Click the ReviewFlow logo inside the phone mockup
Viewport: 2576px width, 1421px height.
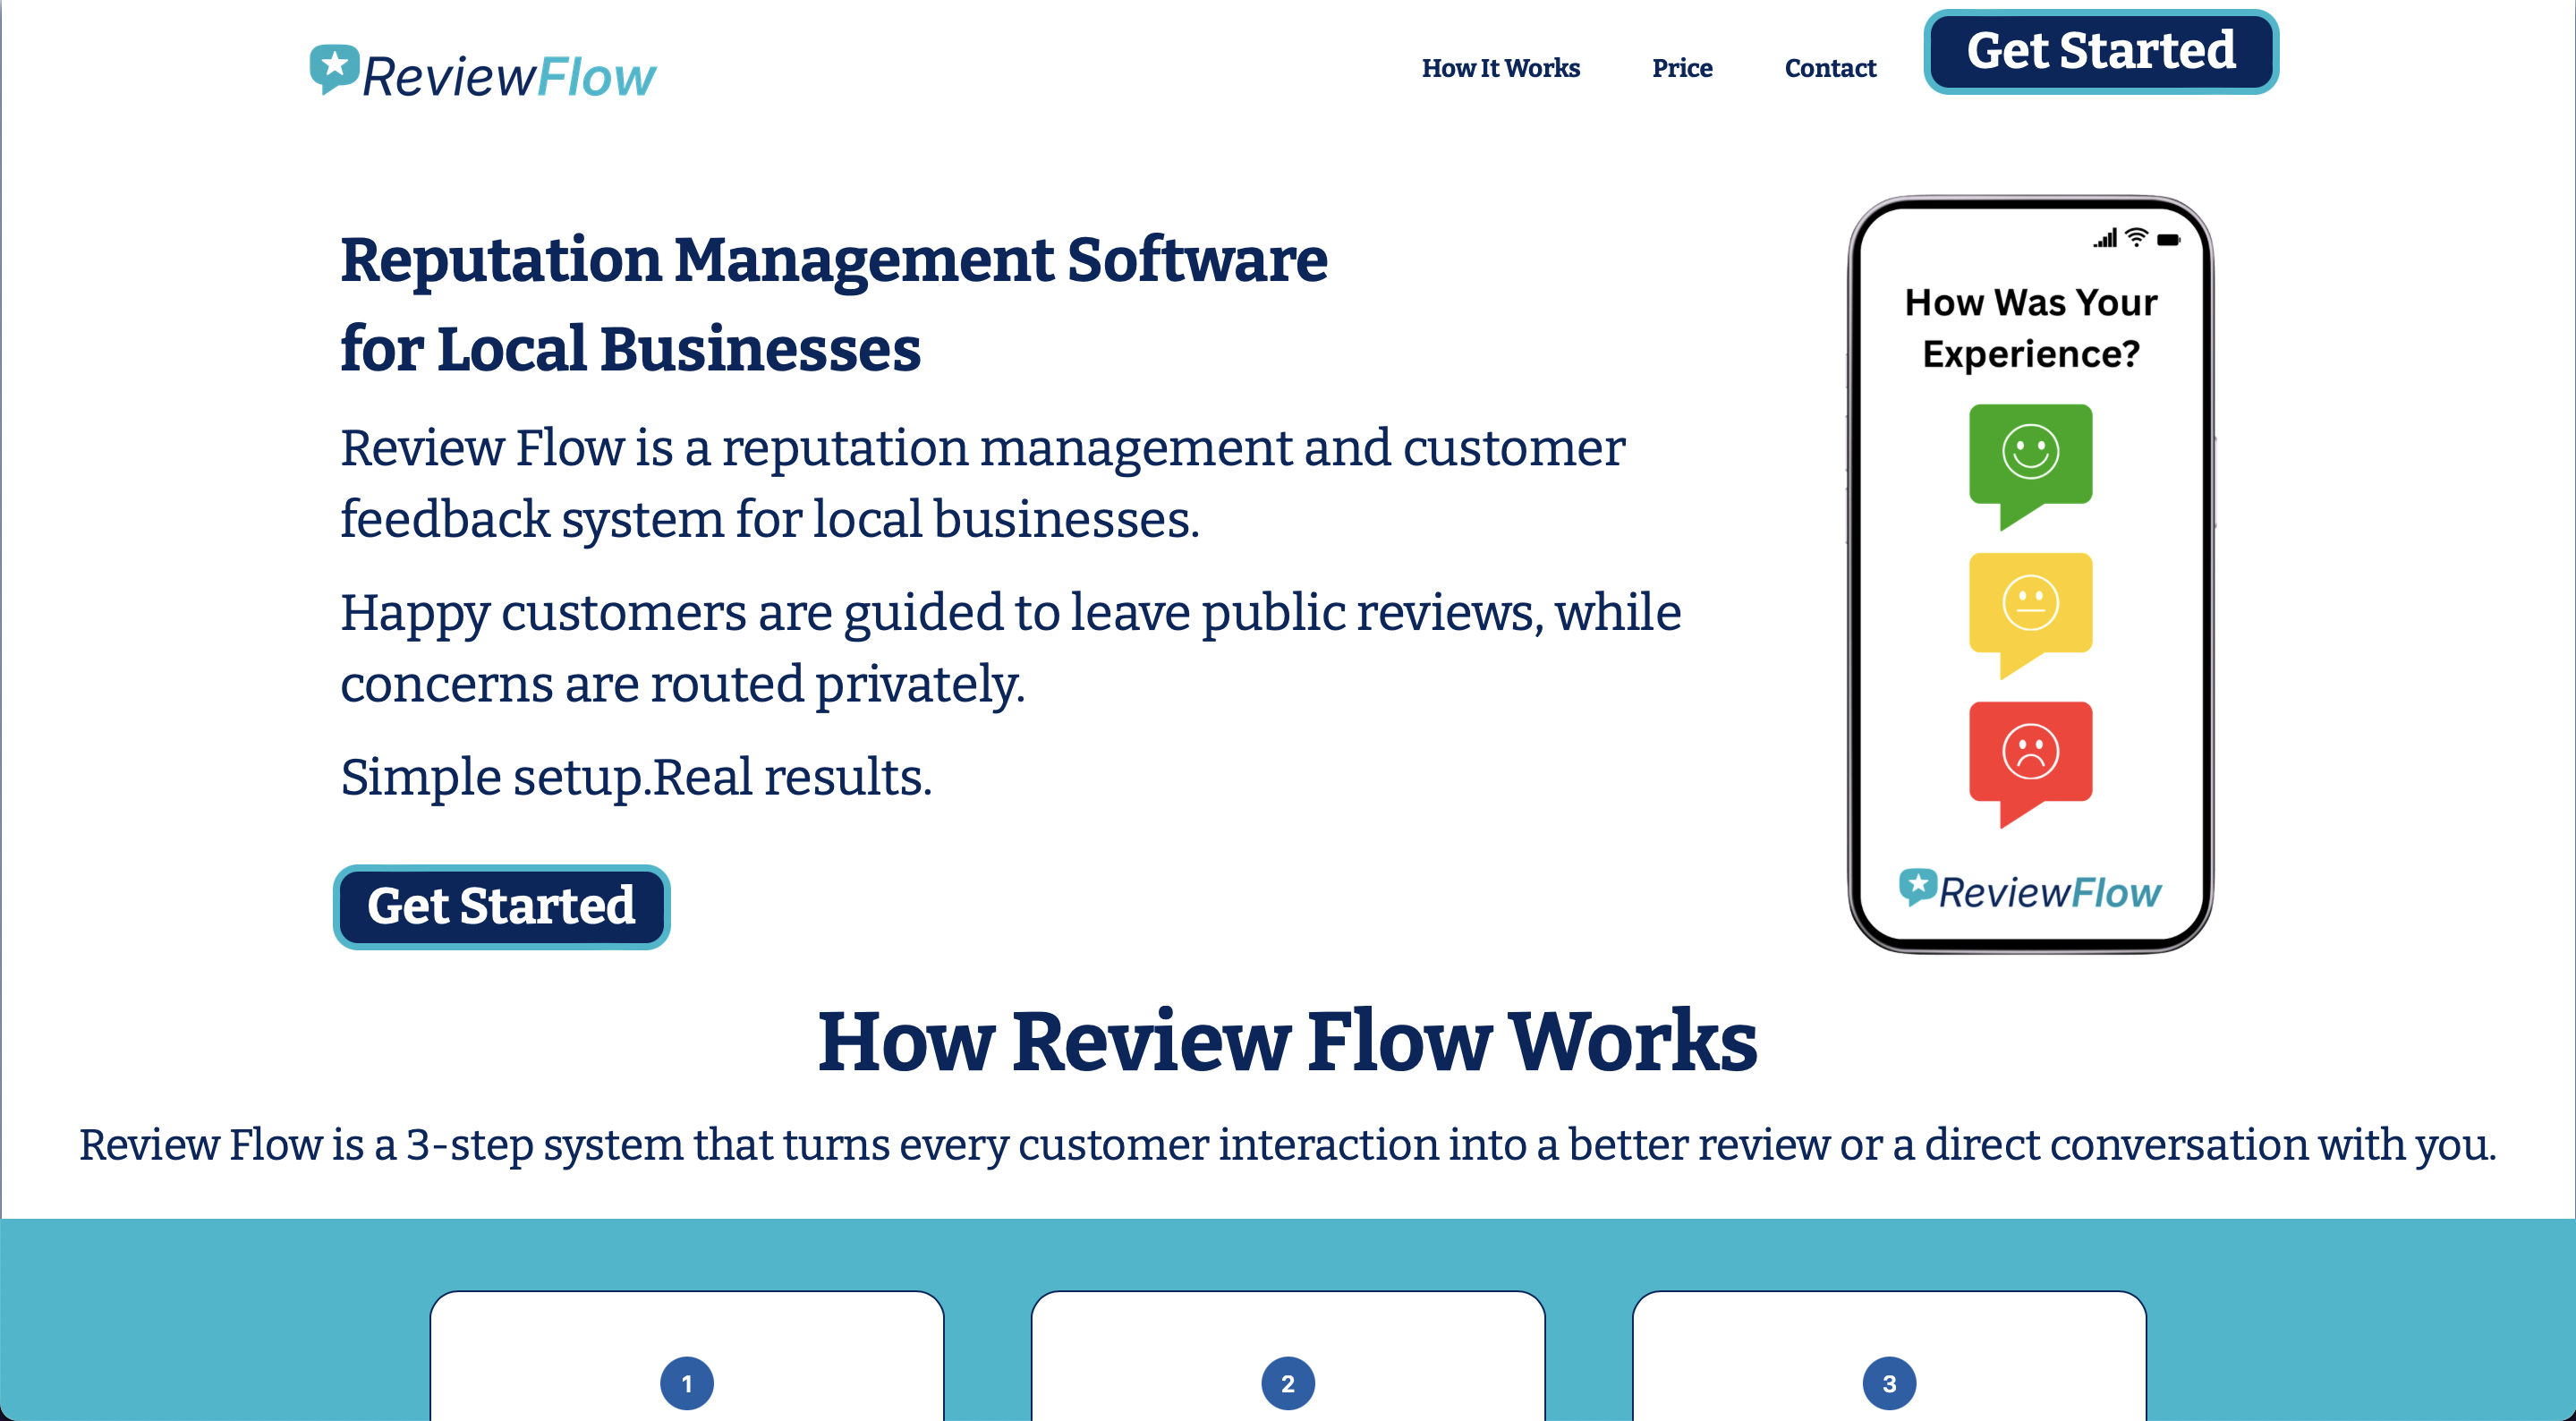click(2030, 890)
